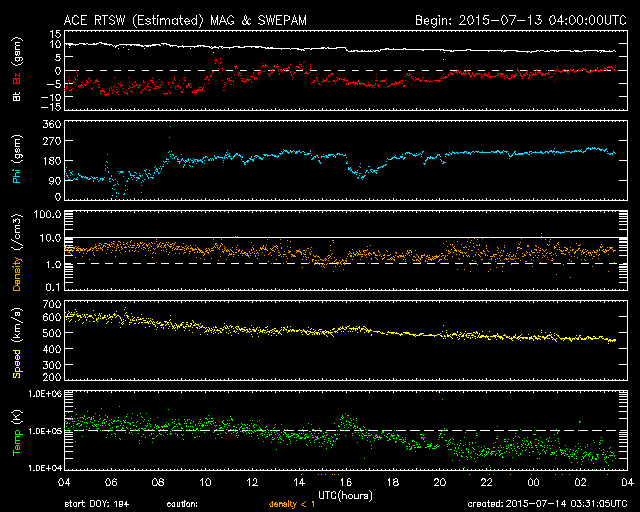Click the "600" tick on the Speed axis
The width and height of the screenshot is (640, 512).
click(x=52, y=317)
